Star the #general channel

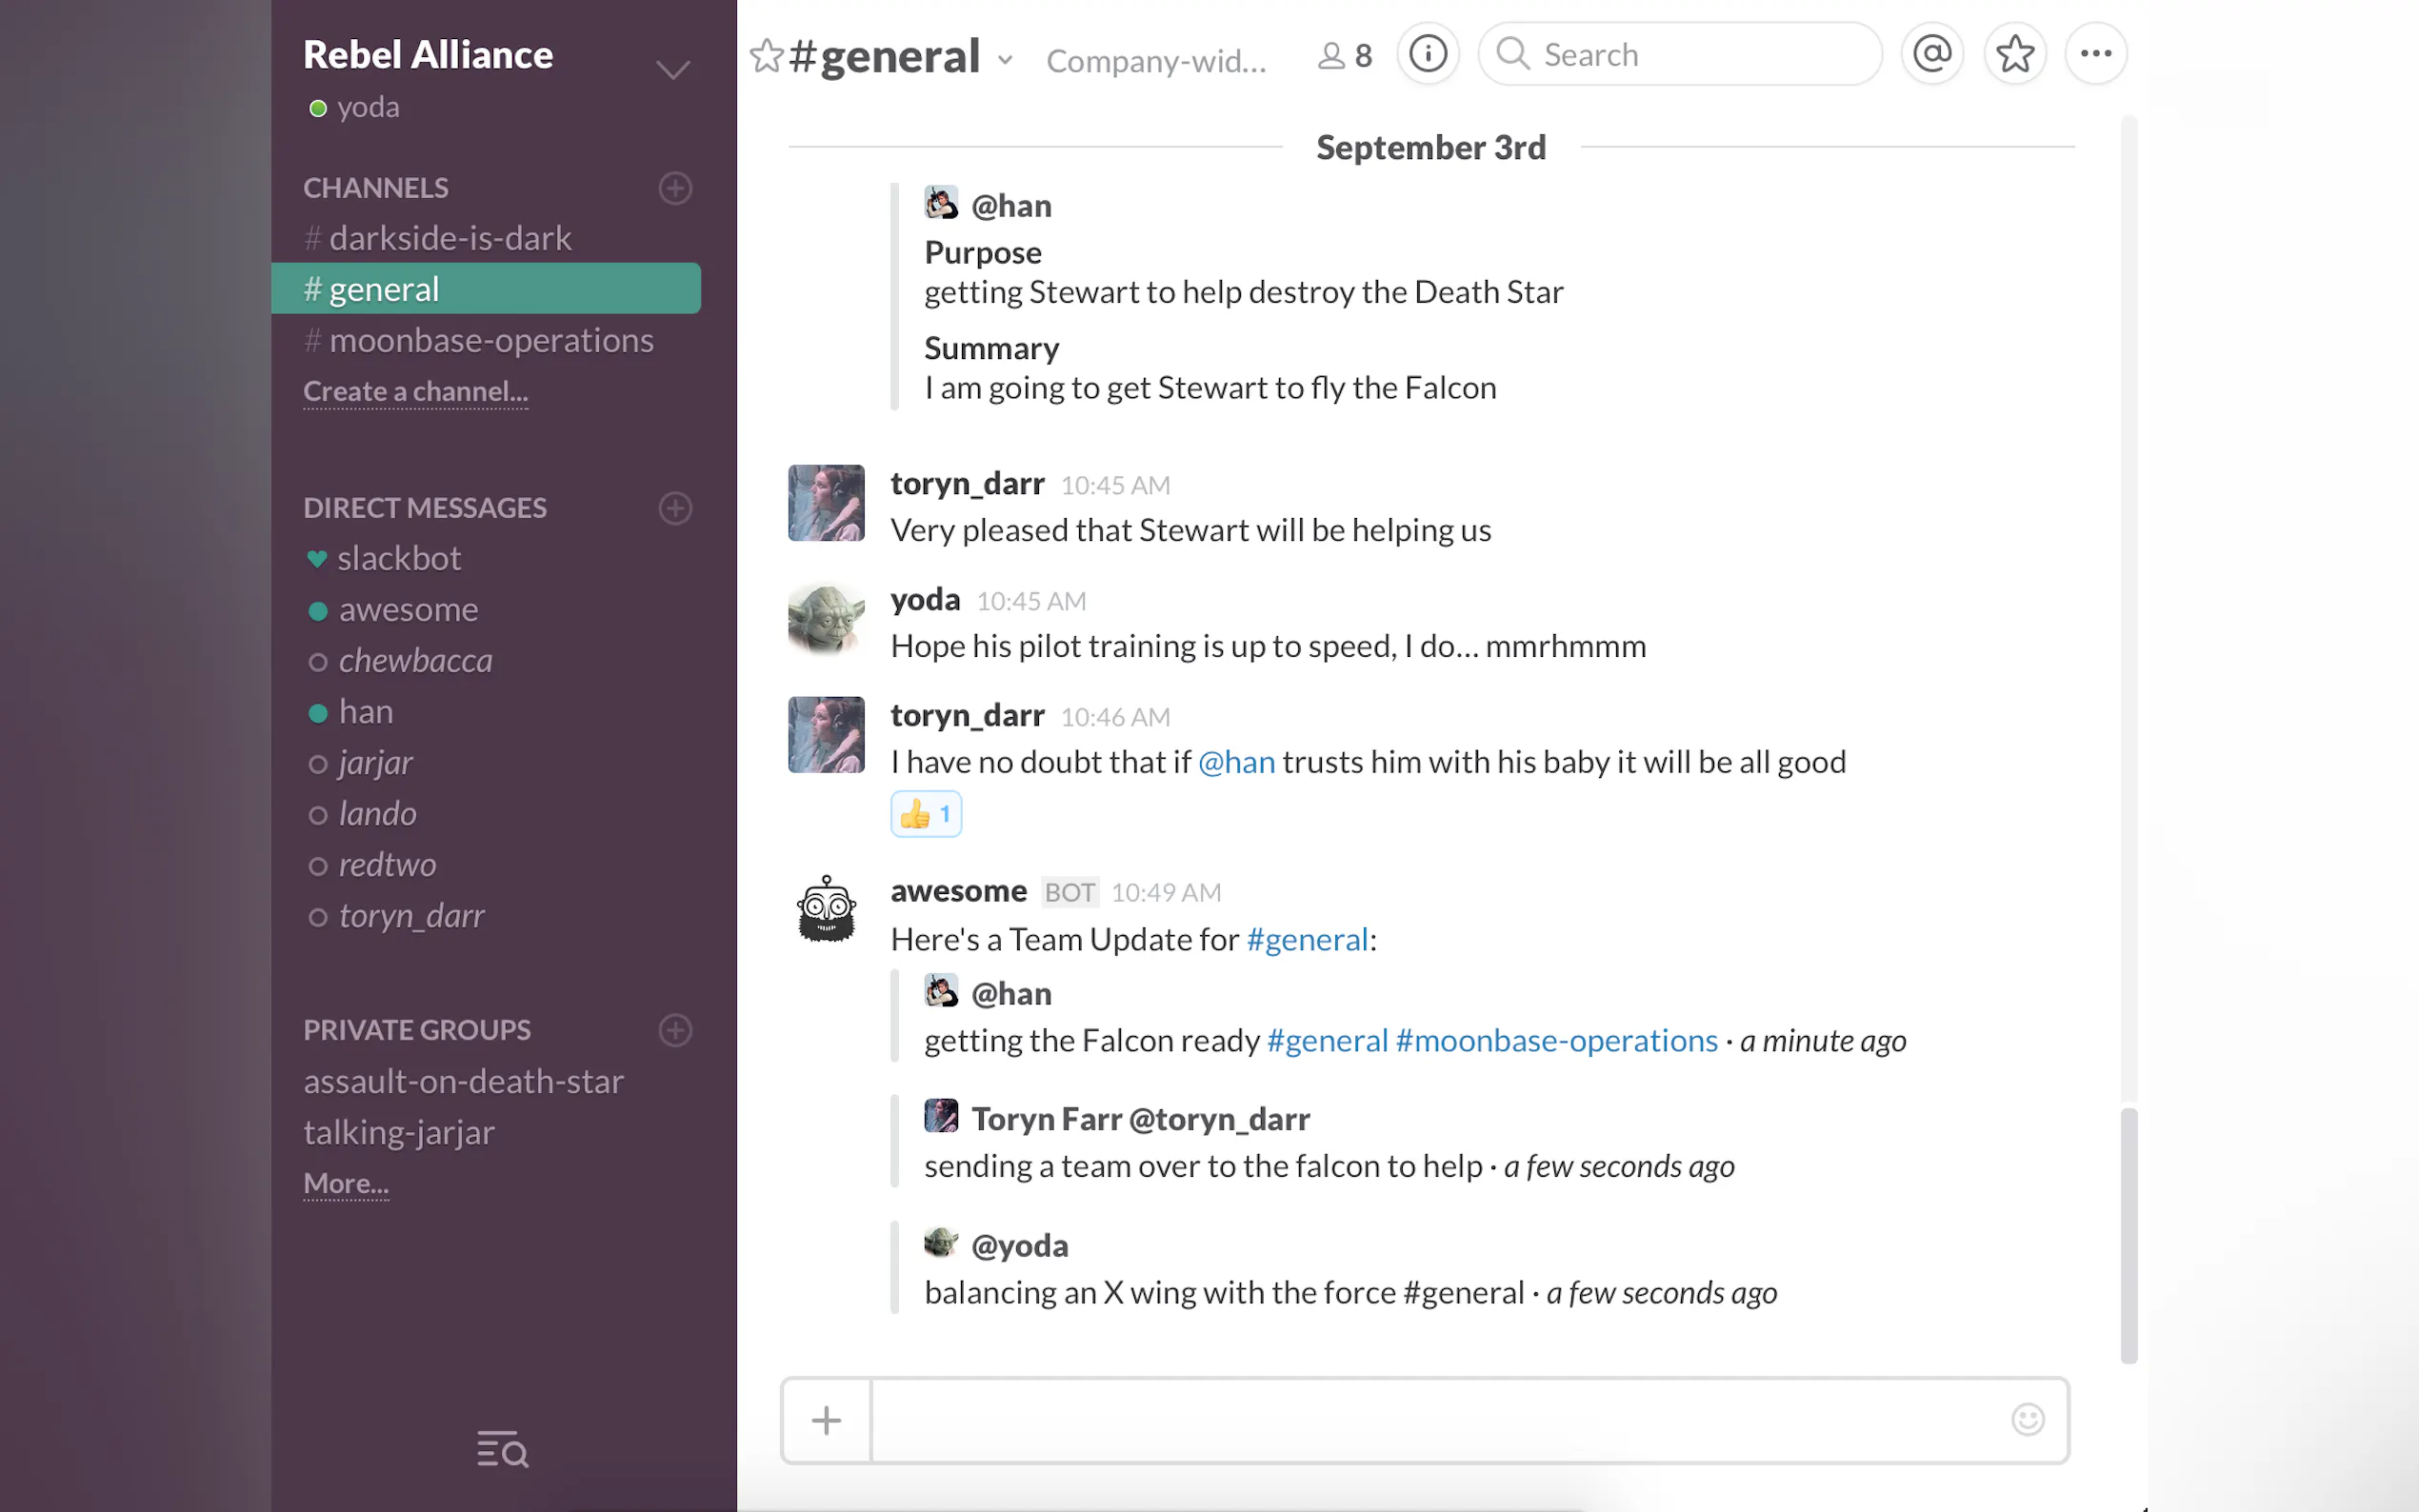(766, 56)
